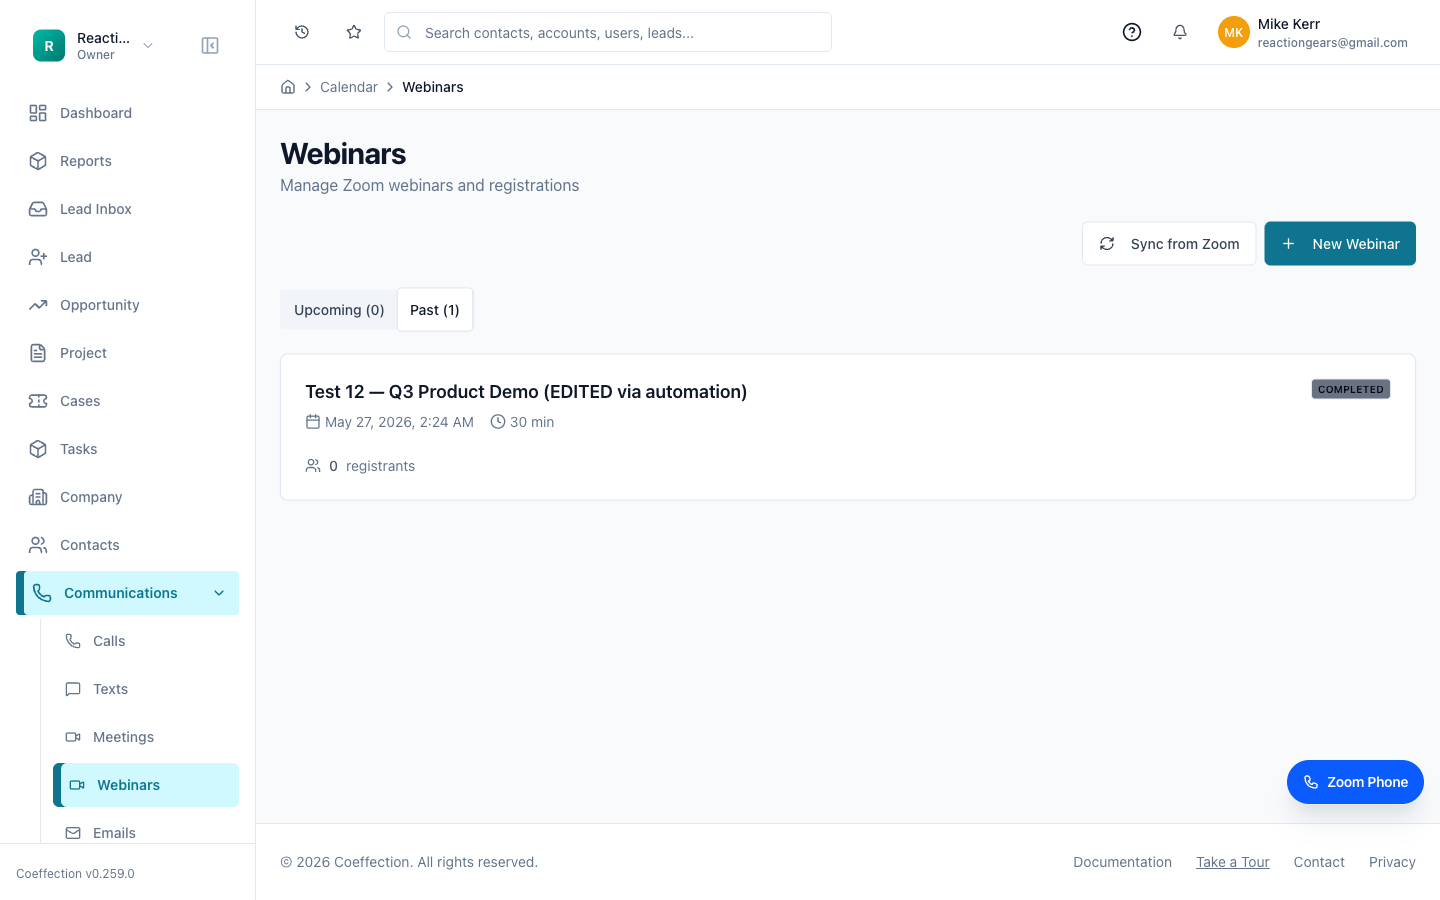This screenshot has height=900, width=1440.
Task: Open recent history clock icon
Action: click(302, 32)
